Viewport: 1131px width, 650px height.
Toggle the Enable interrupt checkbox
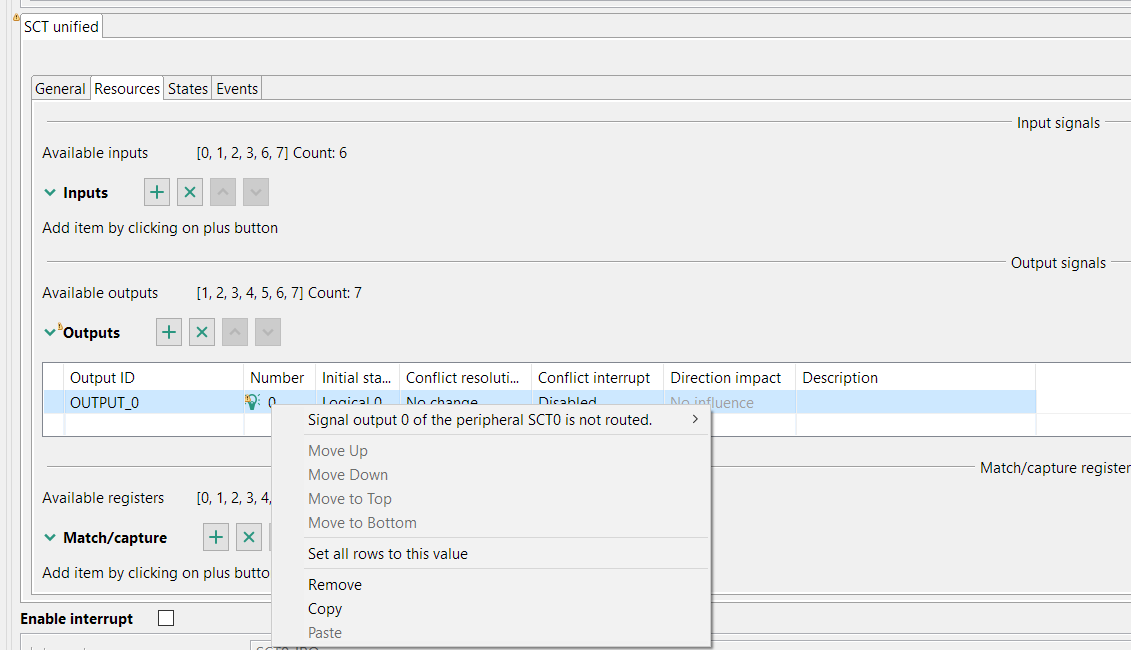pyautogui.click(x=166, y=619)
